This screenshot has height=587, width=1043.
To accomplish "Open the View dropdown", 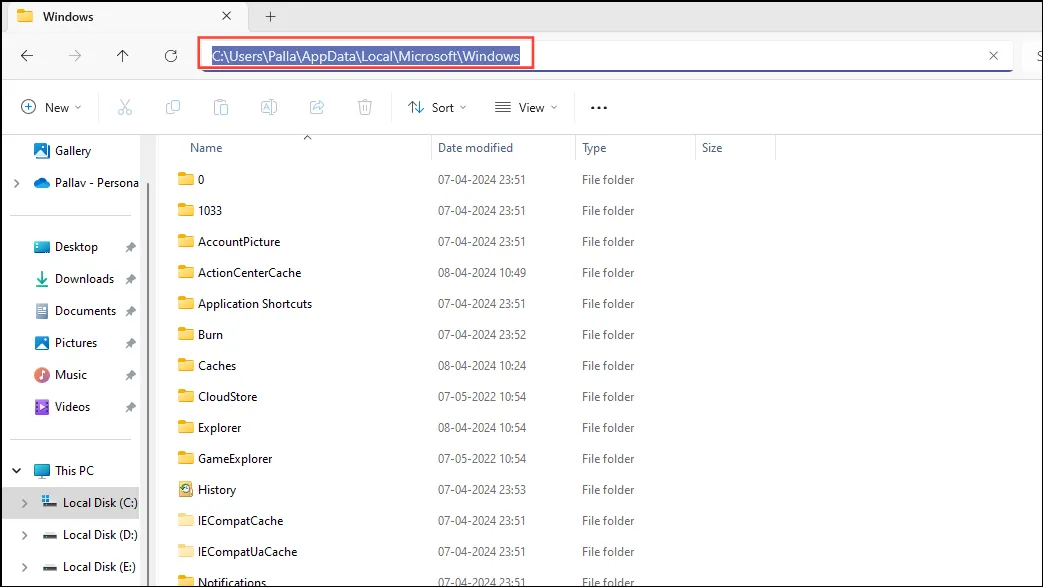I will [525, 107].
